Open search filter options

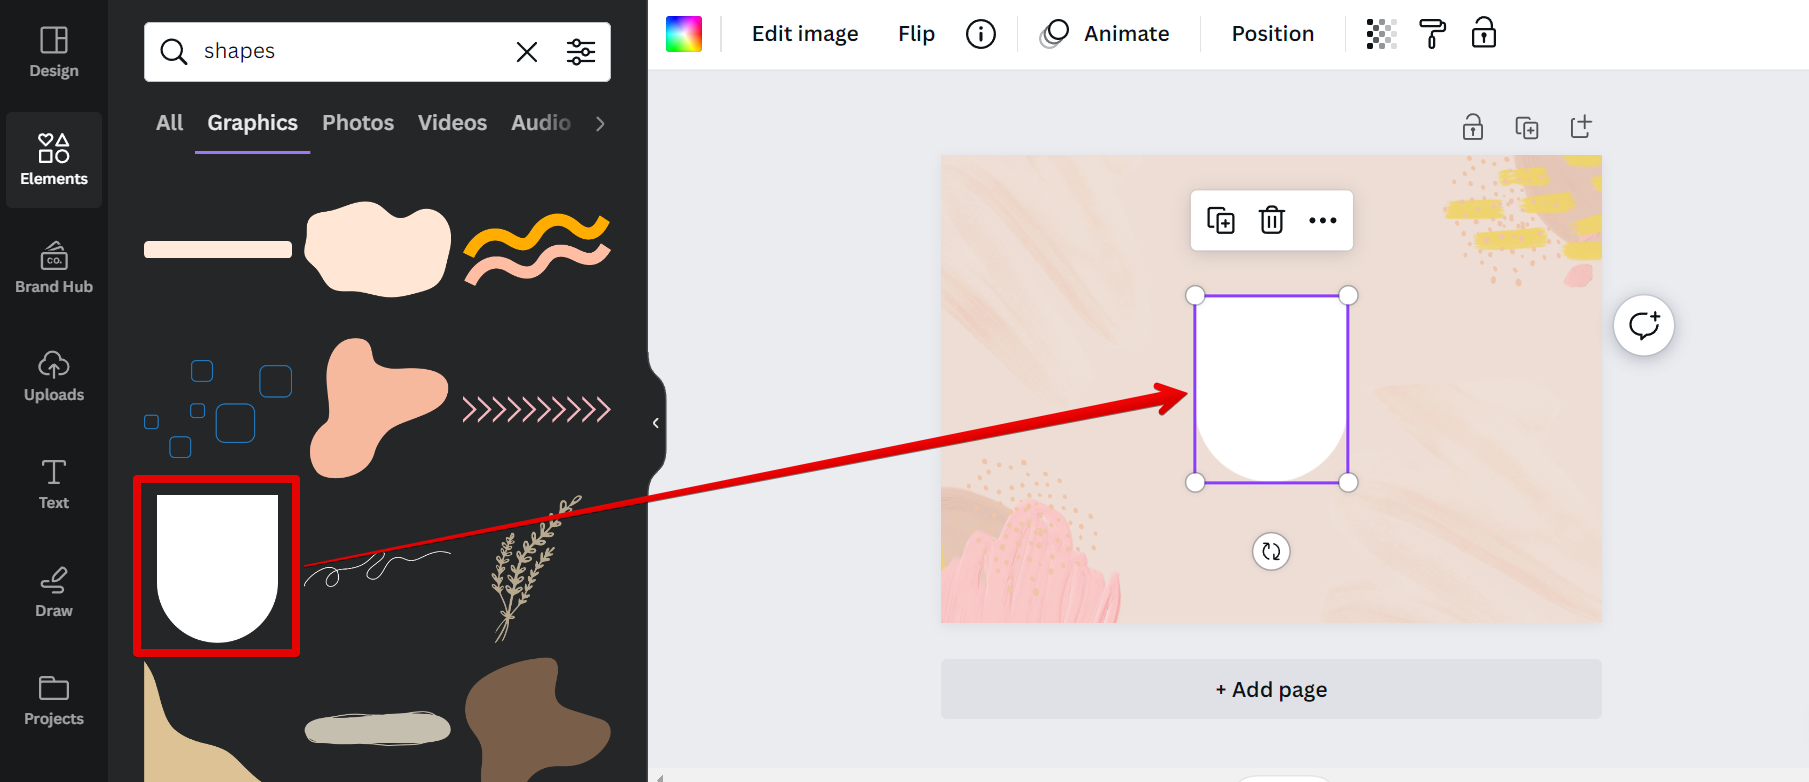coord(581,52)
